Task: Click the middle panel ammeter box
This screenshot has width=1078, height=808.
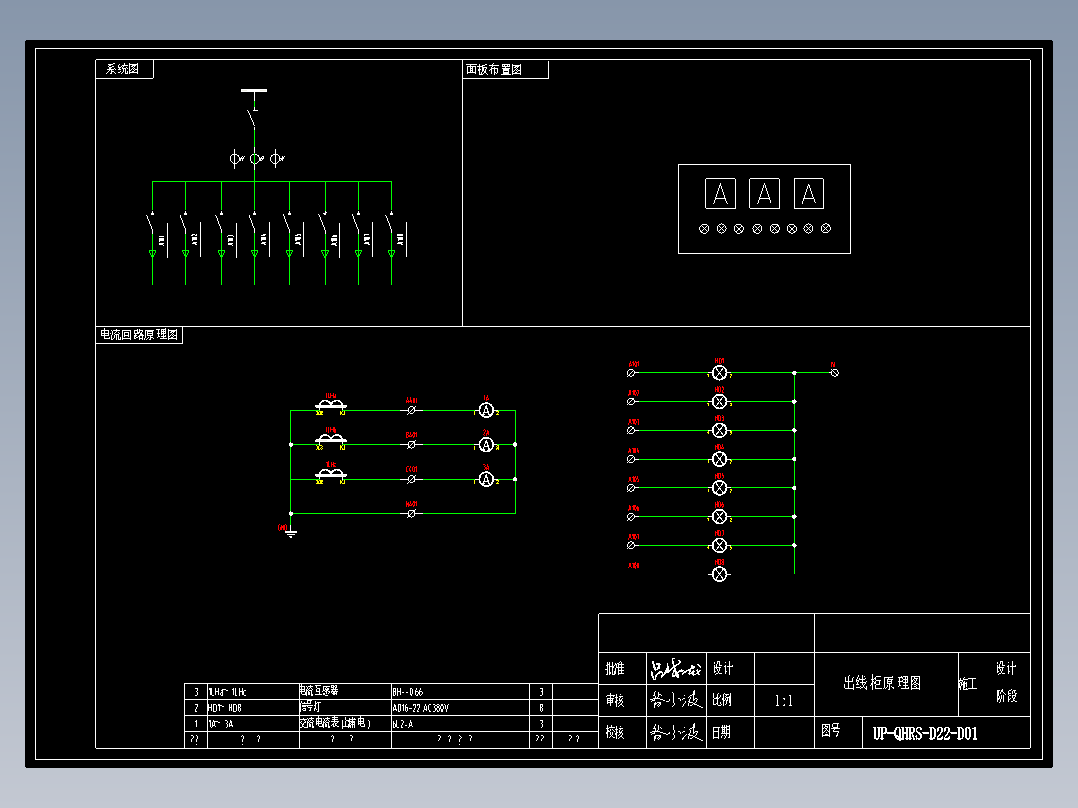Action: [x=764, y=193]
